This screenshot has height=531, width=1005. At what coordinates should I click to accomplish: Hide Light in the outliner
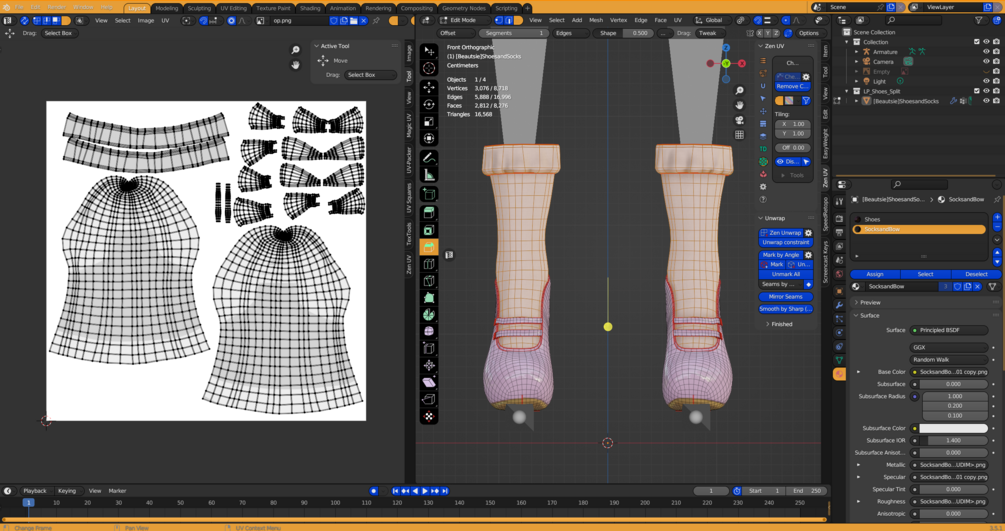(x=986, y=81)
